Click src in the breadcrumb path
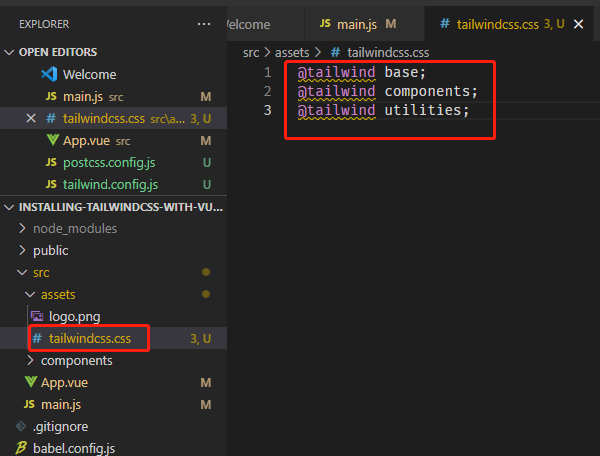Screen dimensions: 600x456 pyautogui.click(x=251, y=52)
